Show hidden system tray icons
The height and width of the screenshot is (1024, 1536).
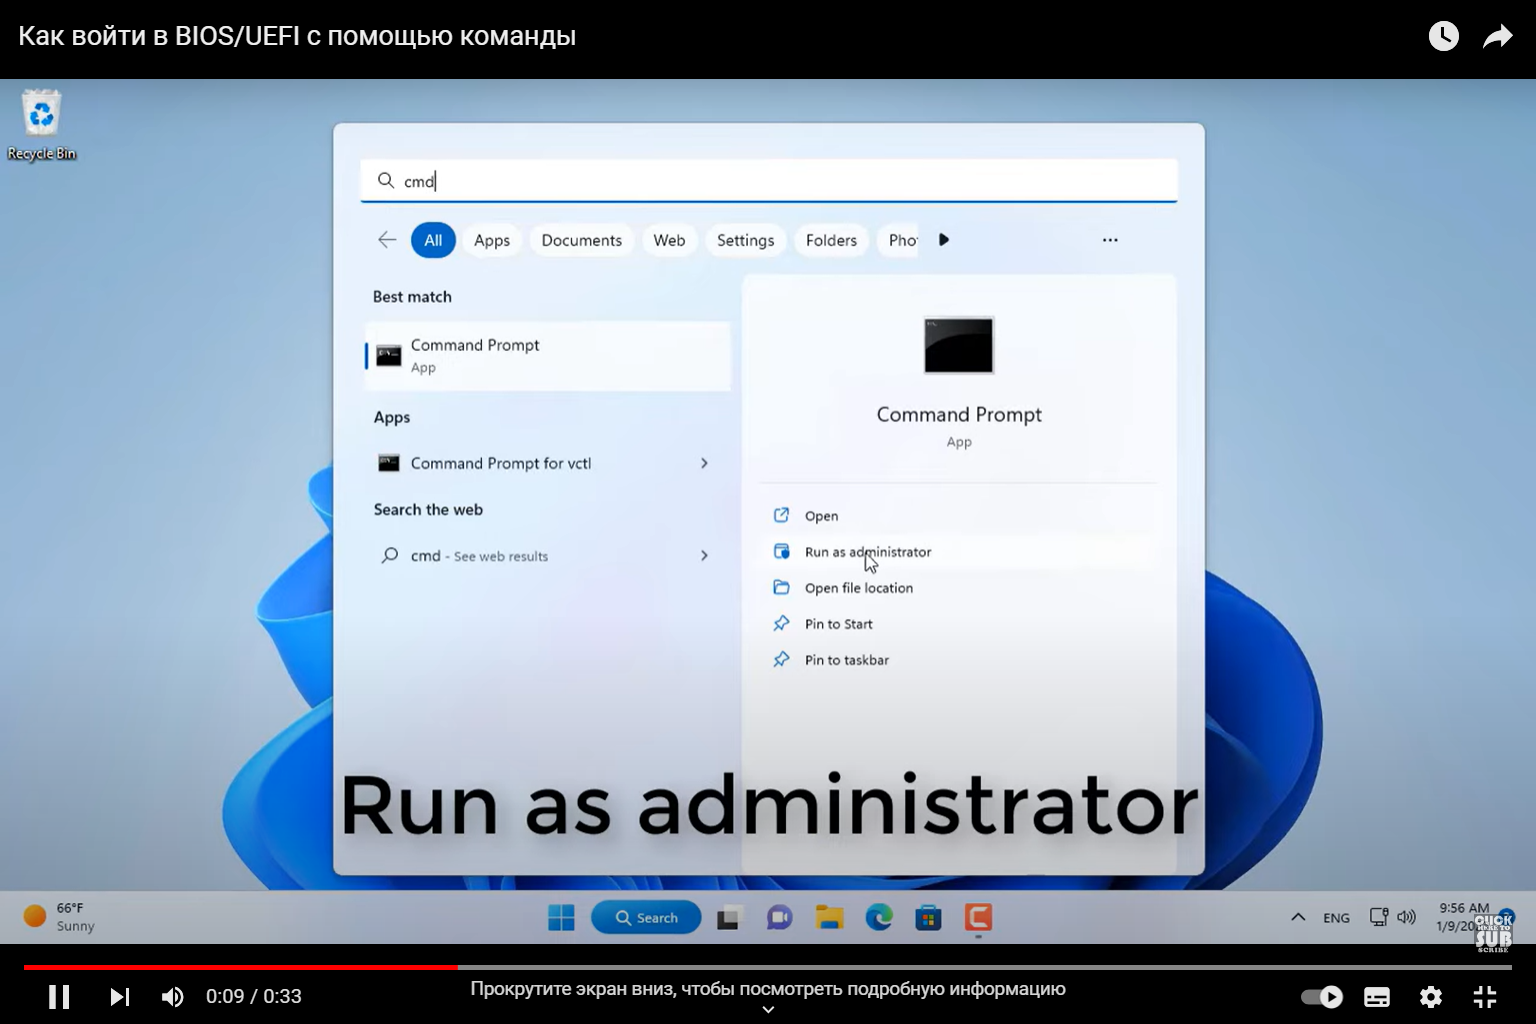pos(1298,917)
